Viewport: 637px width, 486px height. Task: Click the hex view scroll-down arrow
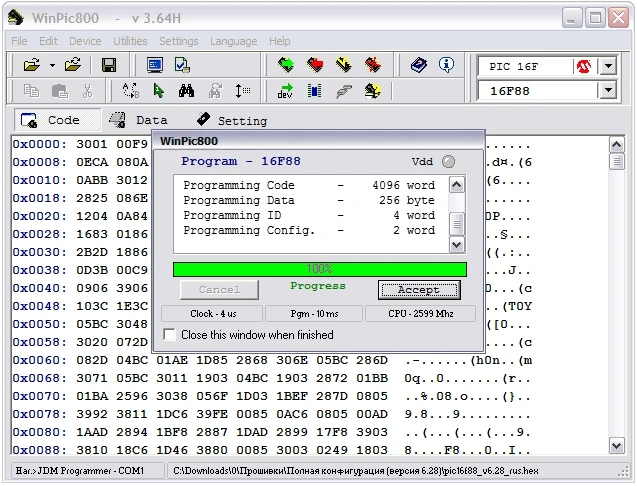pos(616,446)
